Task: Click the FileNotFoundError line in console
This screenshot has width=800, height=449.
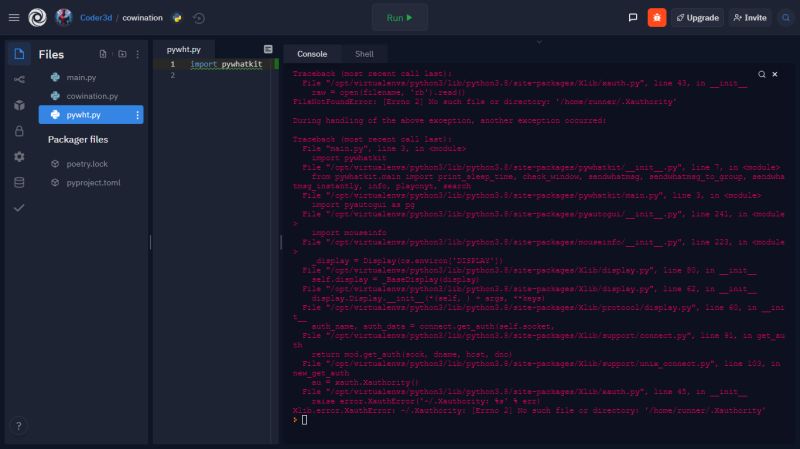Action: [x=485, y=102]
